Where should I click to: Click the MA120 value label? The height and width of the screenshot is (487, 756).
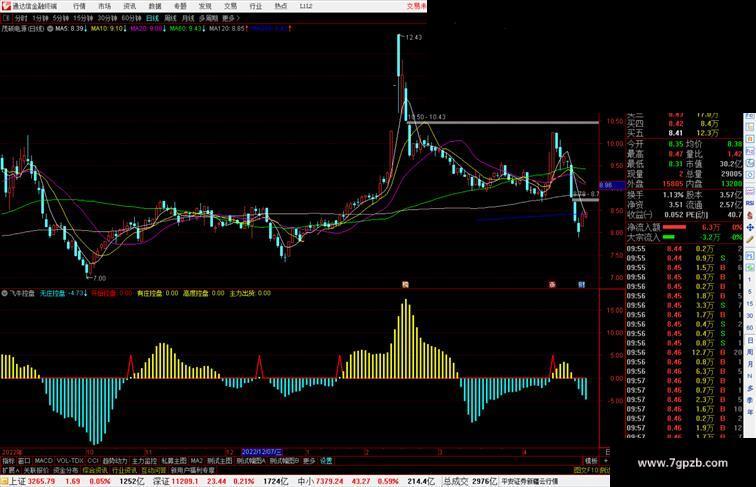tap(228, 29)
